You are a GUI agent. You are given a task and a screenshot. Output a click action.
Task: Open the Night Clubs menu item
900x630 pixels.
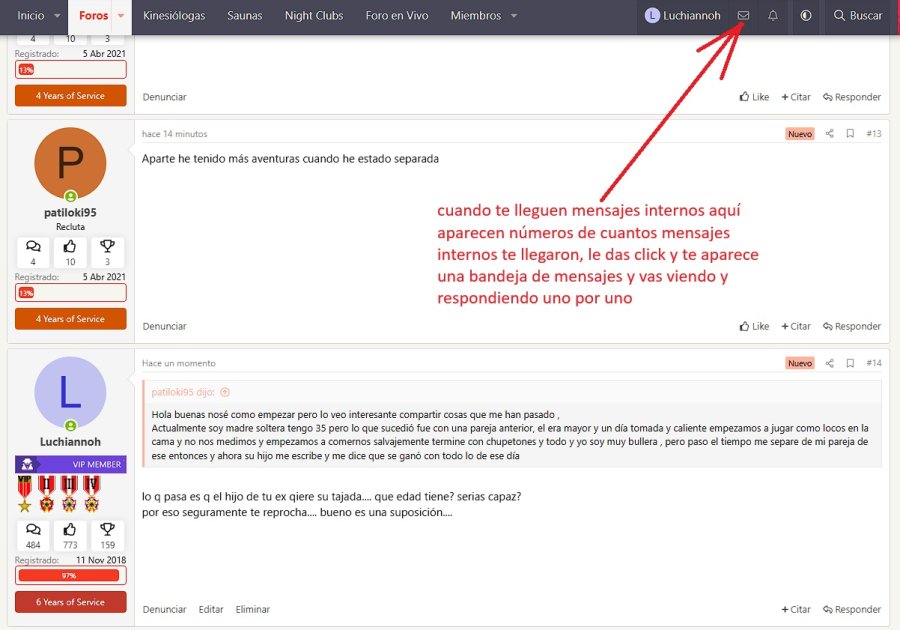click(x=313, y=16)
